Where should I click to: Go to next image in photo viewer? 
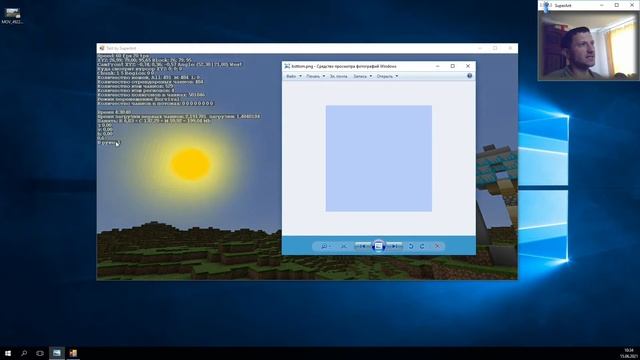click(x=394, y=246)
